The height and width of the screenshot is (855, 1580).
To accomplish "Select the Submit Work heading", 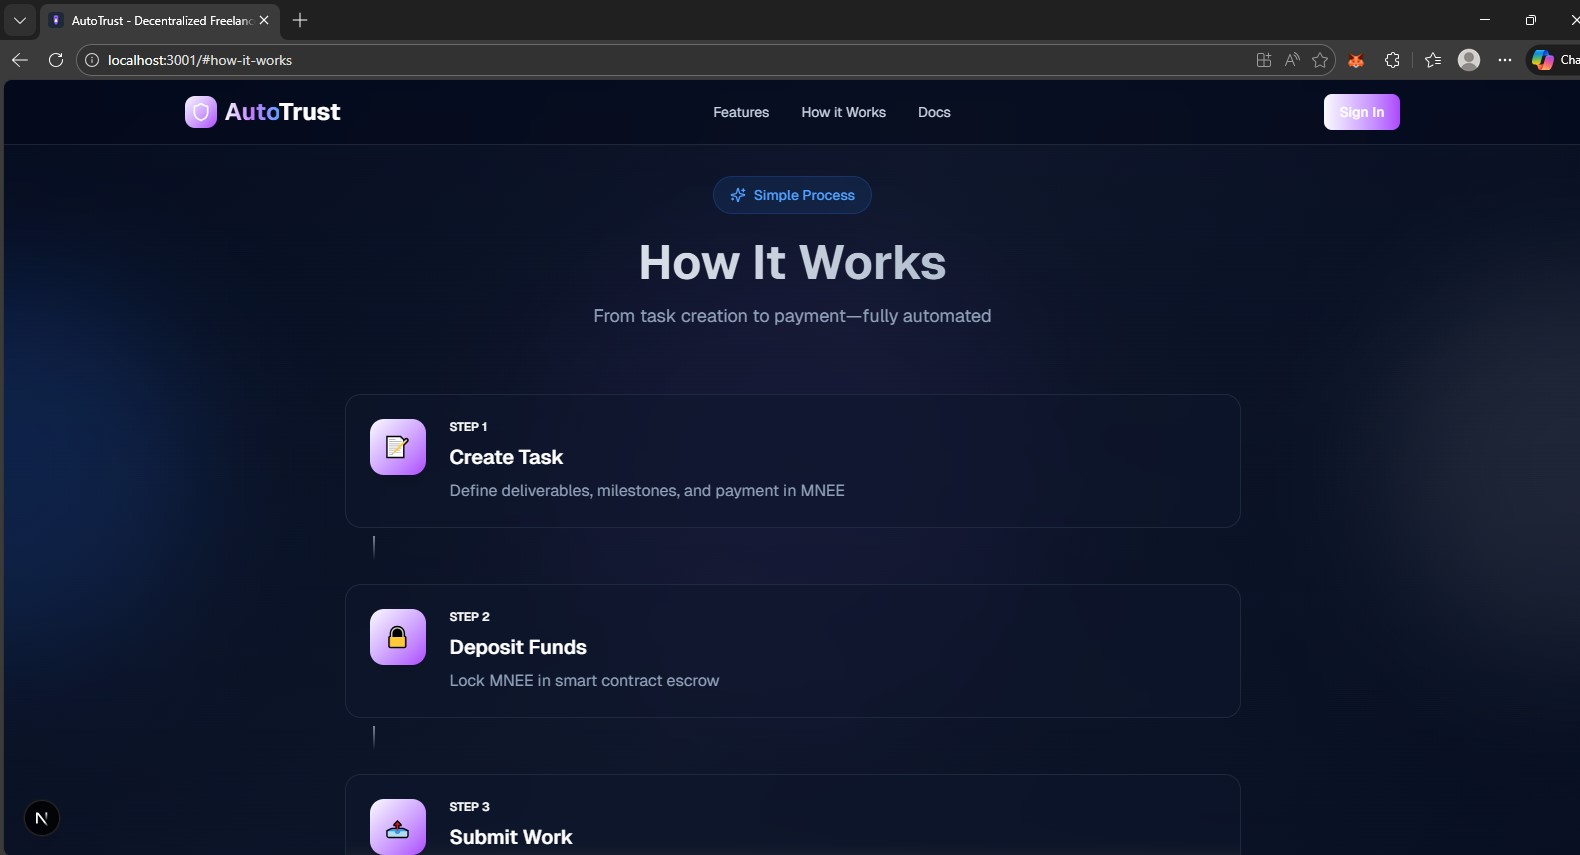I will tap(511, 837).
